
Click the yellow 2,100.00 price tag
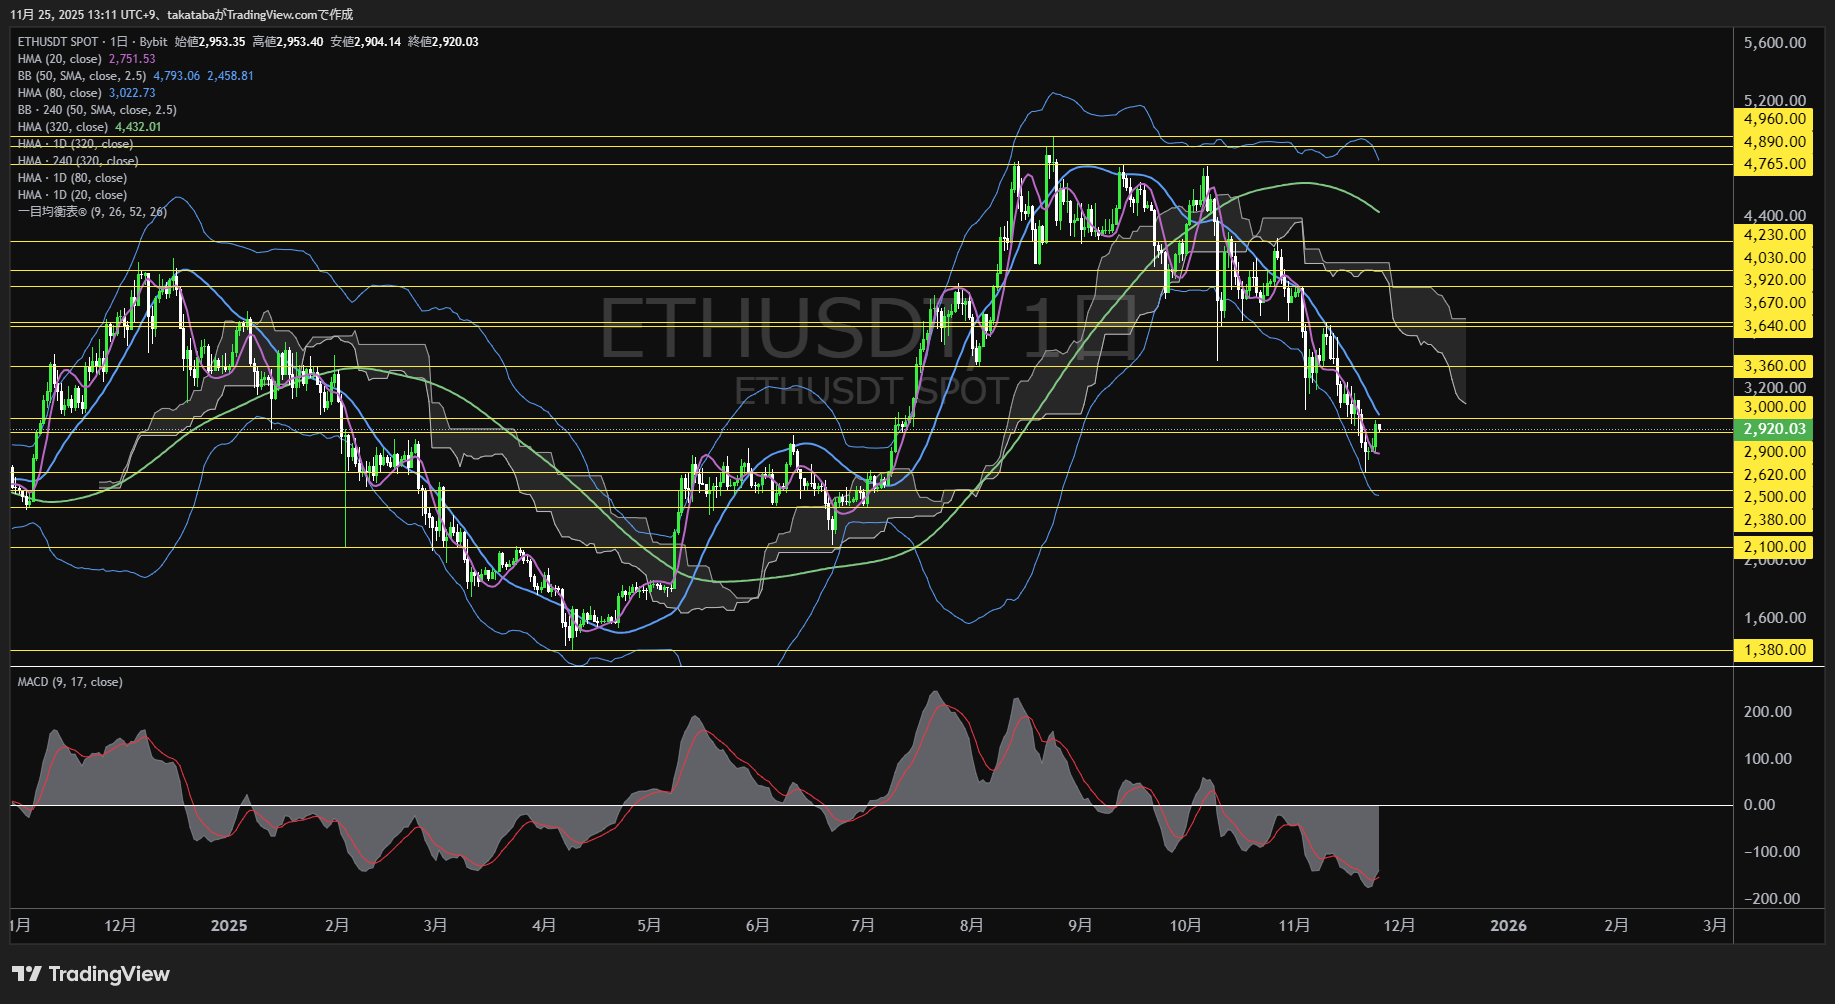click(x=1774, y=547)
